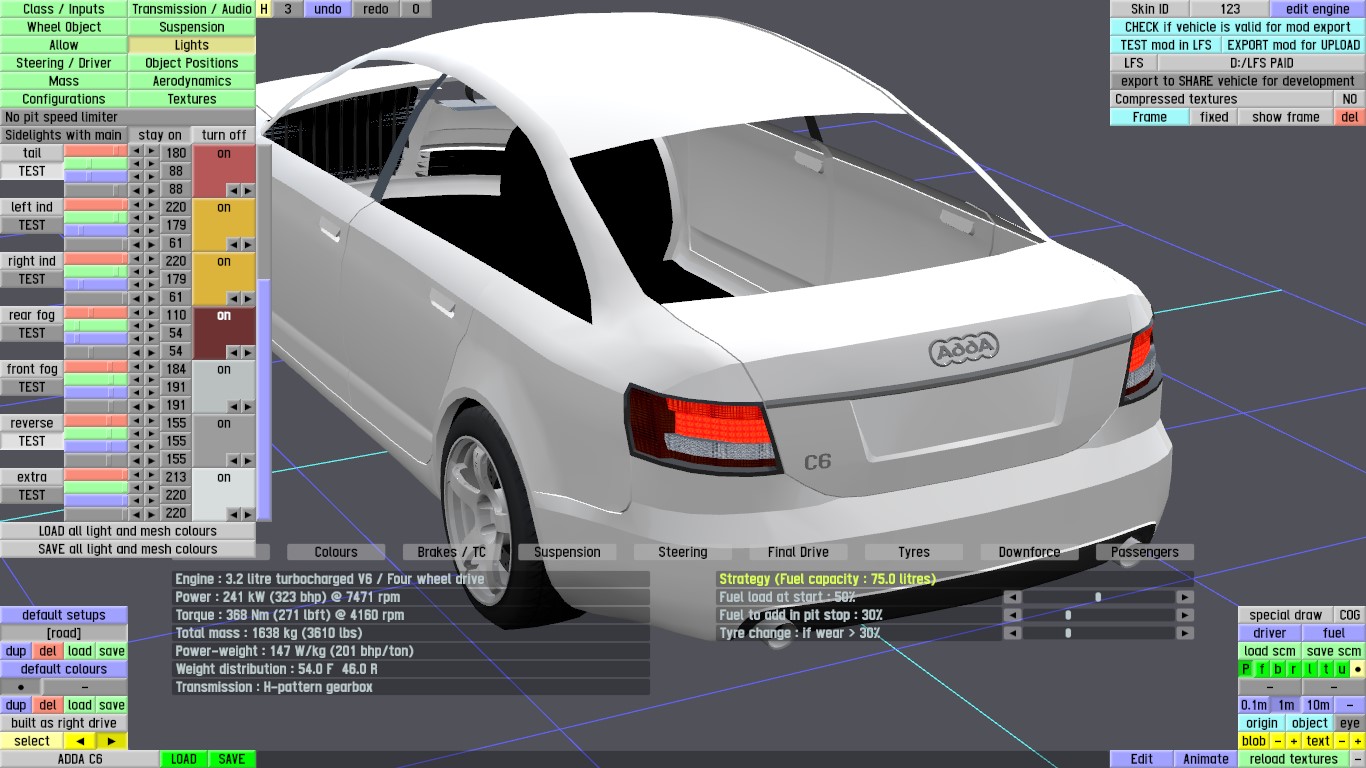Switch to the l left view
1366x768 pixels.
pos(1310,669)
